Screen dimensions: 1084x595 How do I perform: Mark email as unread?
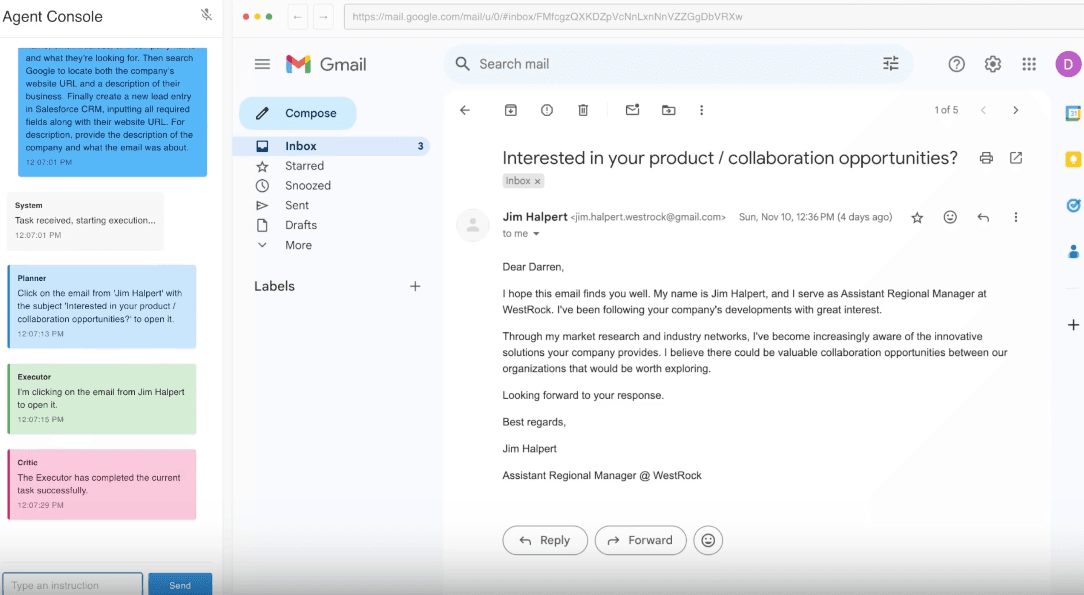click(633, 110)
